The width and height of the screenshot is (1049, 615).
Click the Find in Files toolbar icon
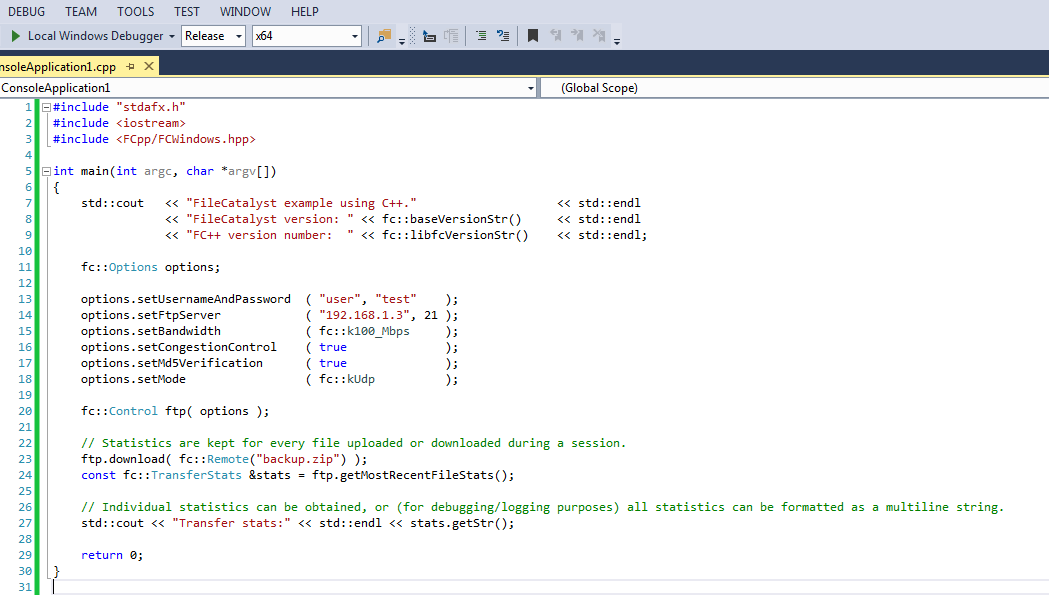tap(384, 36)
